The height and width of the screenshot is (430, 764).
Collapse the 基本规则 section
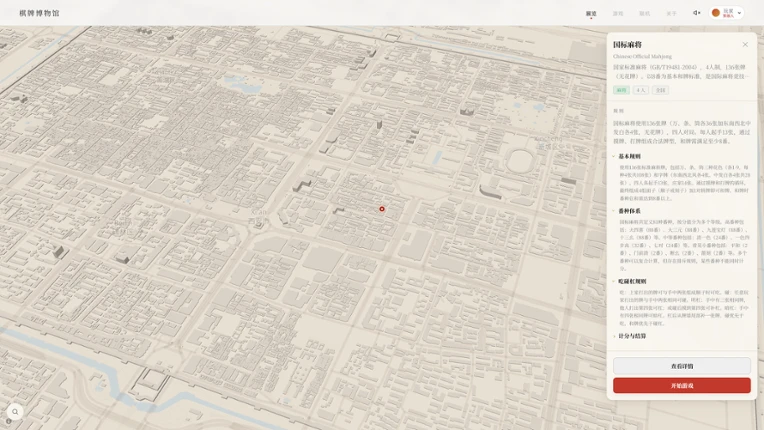[630, 156]
